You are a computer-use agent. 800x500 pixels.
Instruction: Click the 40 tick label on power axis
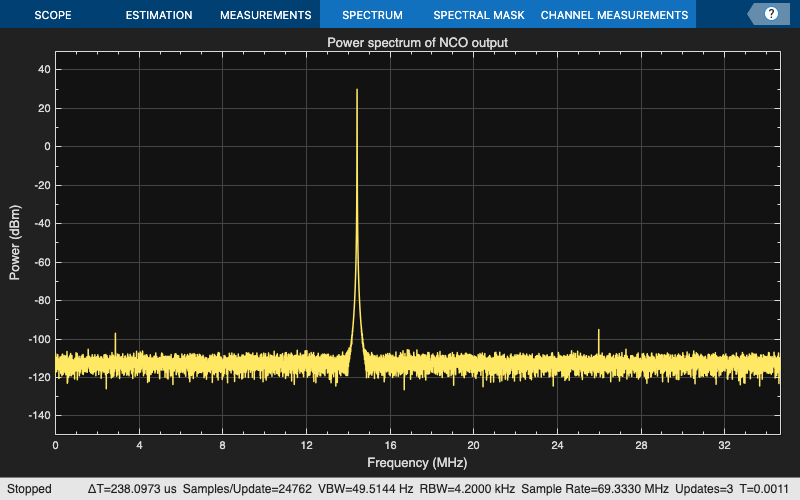44,69
